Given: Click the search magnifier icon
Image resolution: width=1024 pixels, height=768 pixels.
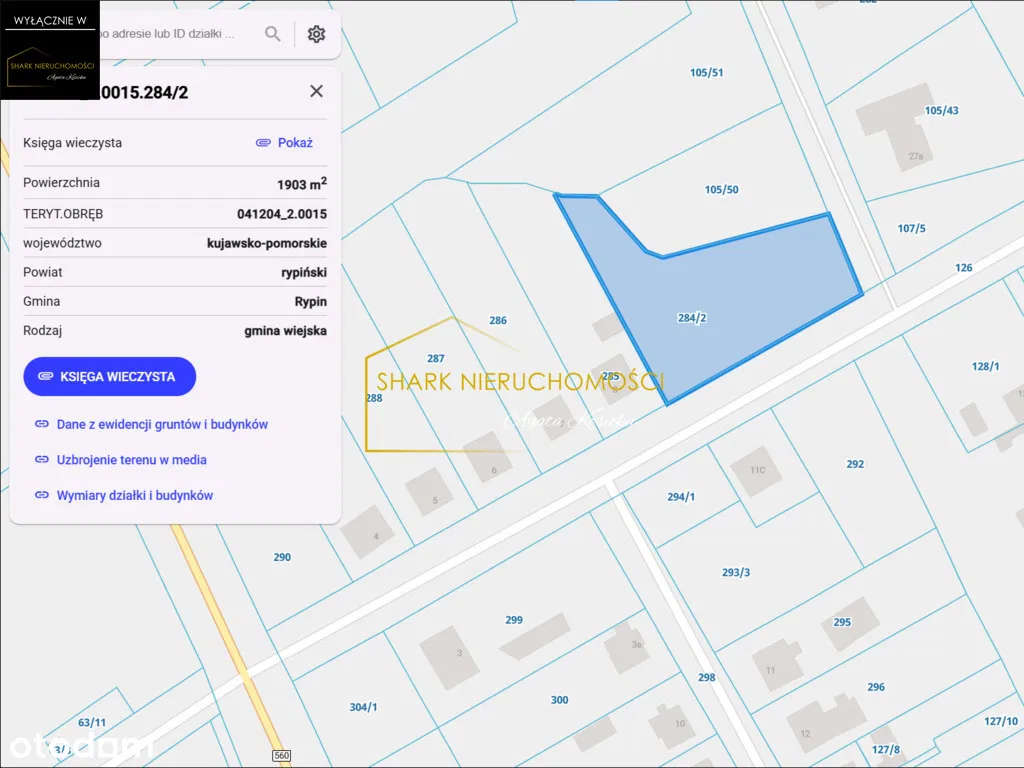Looking at the screenshot, I should click(272, 34).
